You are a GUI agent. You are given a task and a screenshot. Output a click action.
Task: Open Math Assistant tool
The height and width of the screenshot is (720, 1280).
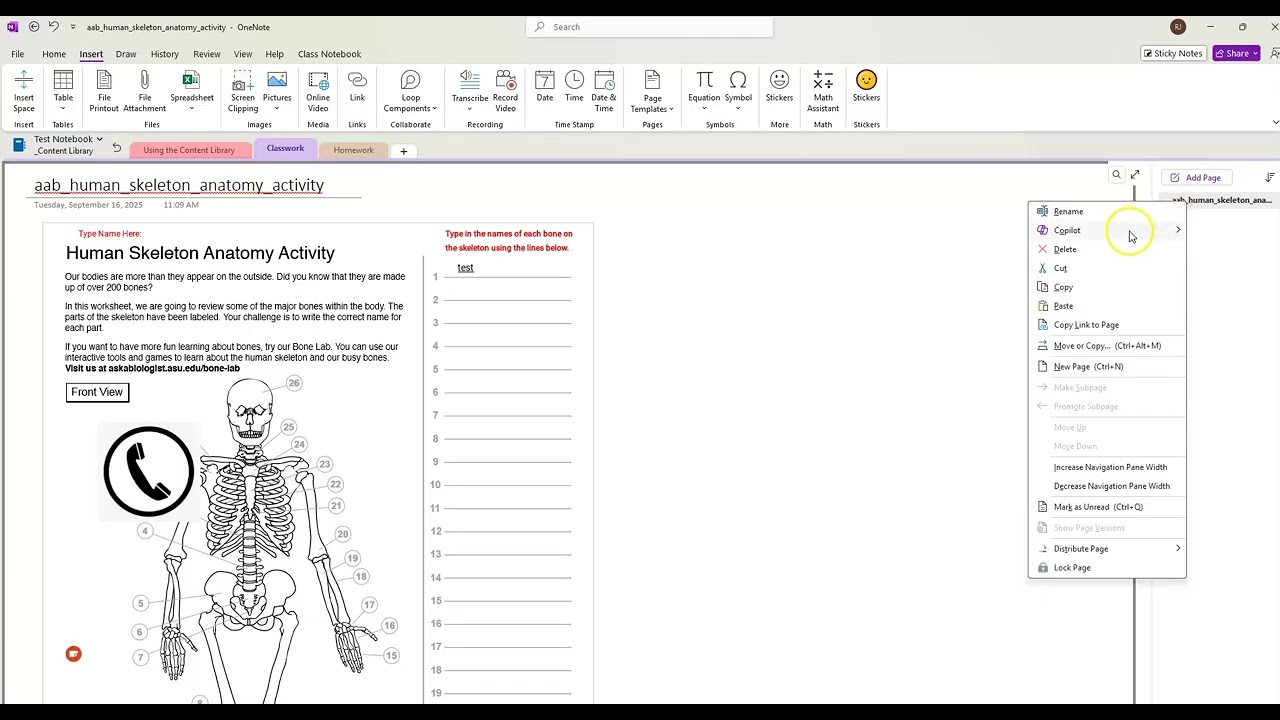[823, 91]
